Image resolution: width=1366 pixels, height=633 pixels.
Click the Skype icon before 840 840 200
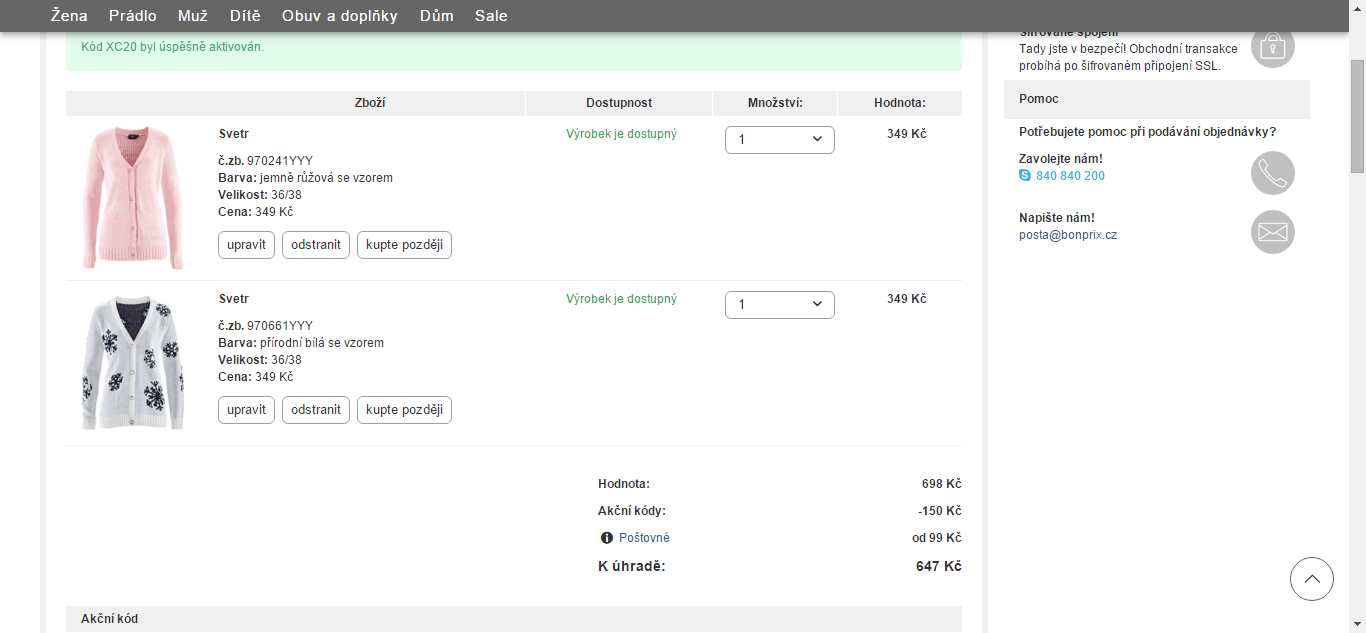[1025, 175]
